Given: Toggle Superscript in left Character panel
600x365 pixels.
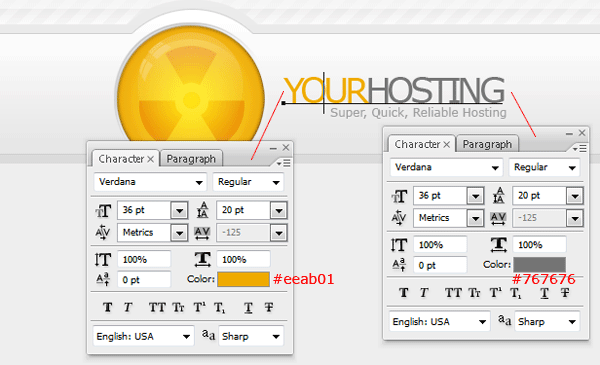Looking at the screenshot, I should [199, 307].
